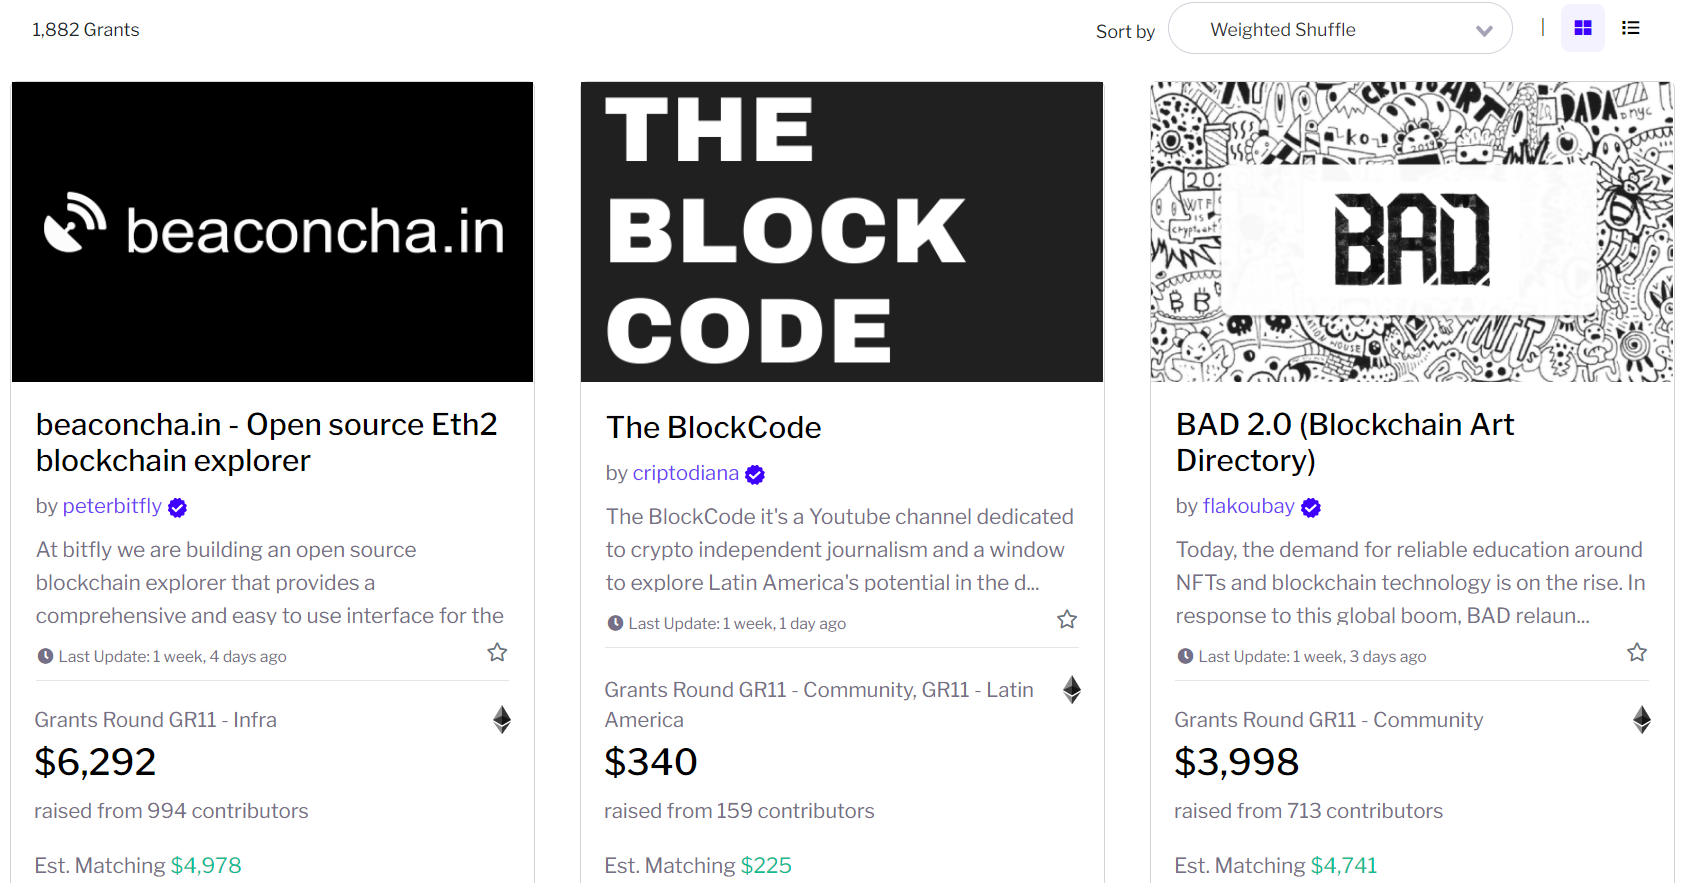Click Ethereum icon on The BlockCode card

point(1071,689)
